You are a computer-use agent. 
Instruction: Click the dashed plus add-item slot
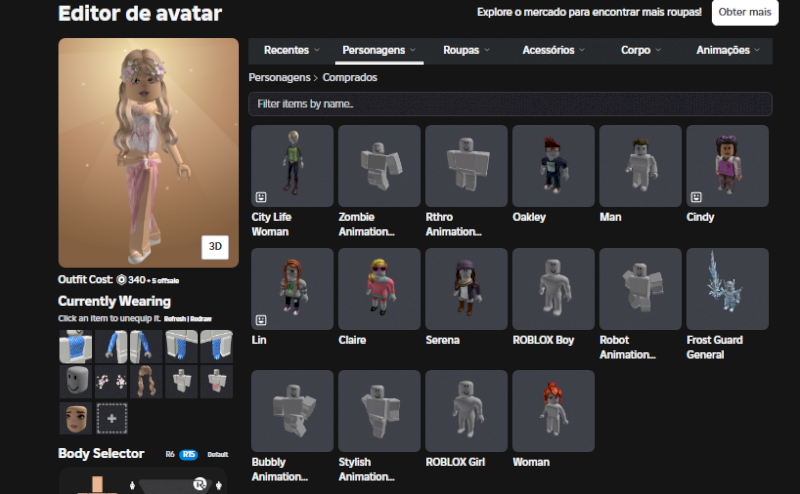click(x=112, y=418)
